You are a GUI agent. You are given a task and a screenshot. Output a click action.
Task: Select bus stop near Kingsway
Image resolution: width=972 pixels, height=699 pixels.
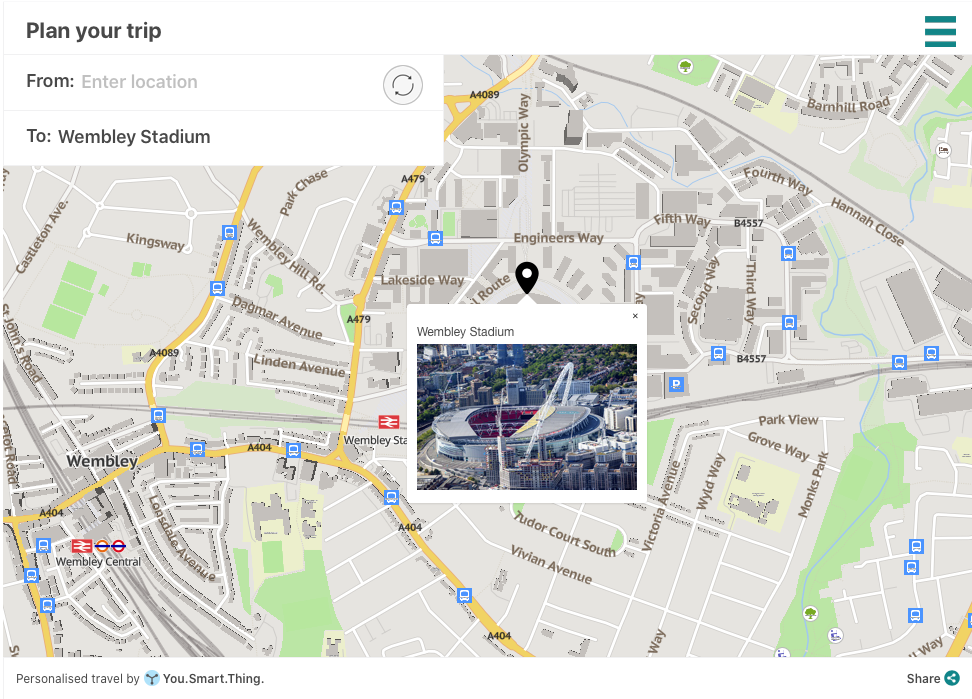point(229,232)
